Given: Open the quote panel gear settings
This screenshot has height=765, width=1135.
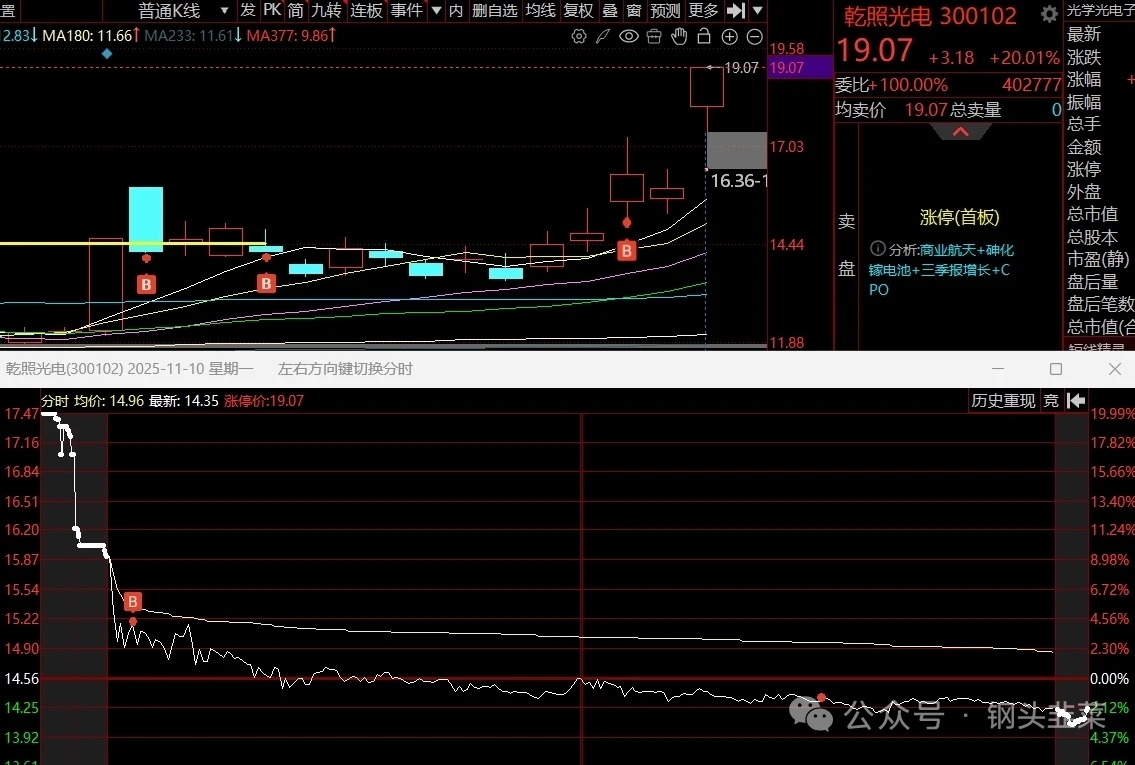Looking at the screenshot, I should (x=1049, y=14).
